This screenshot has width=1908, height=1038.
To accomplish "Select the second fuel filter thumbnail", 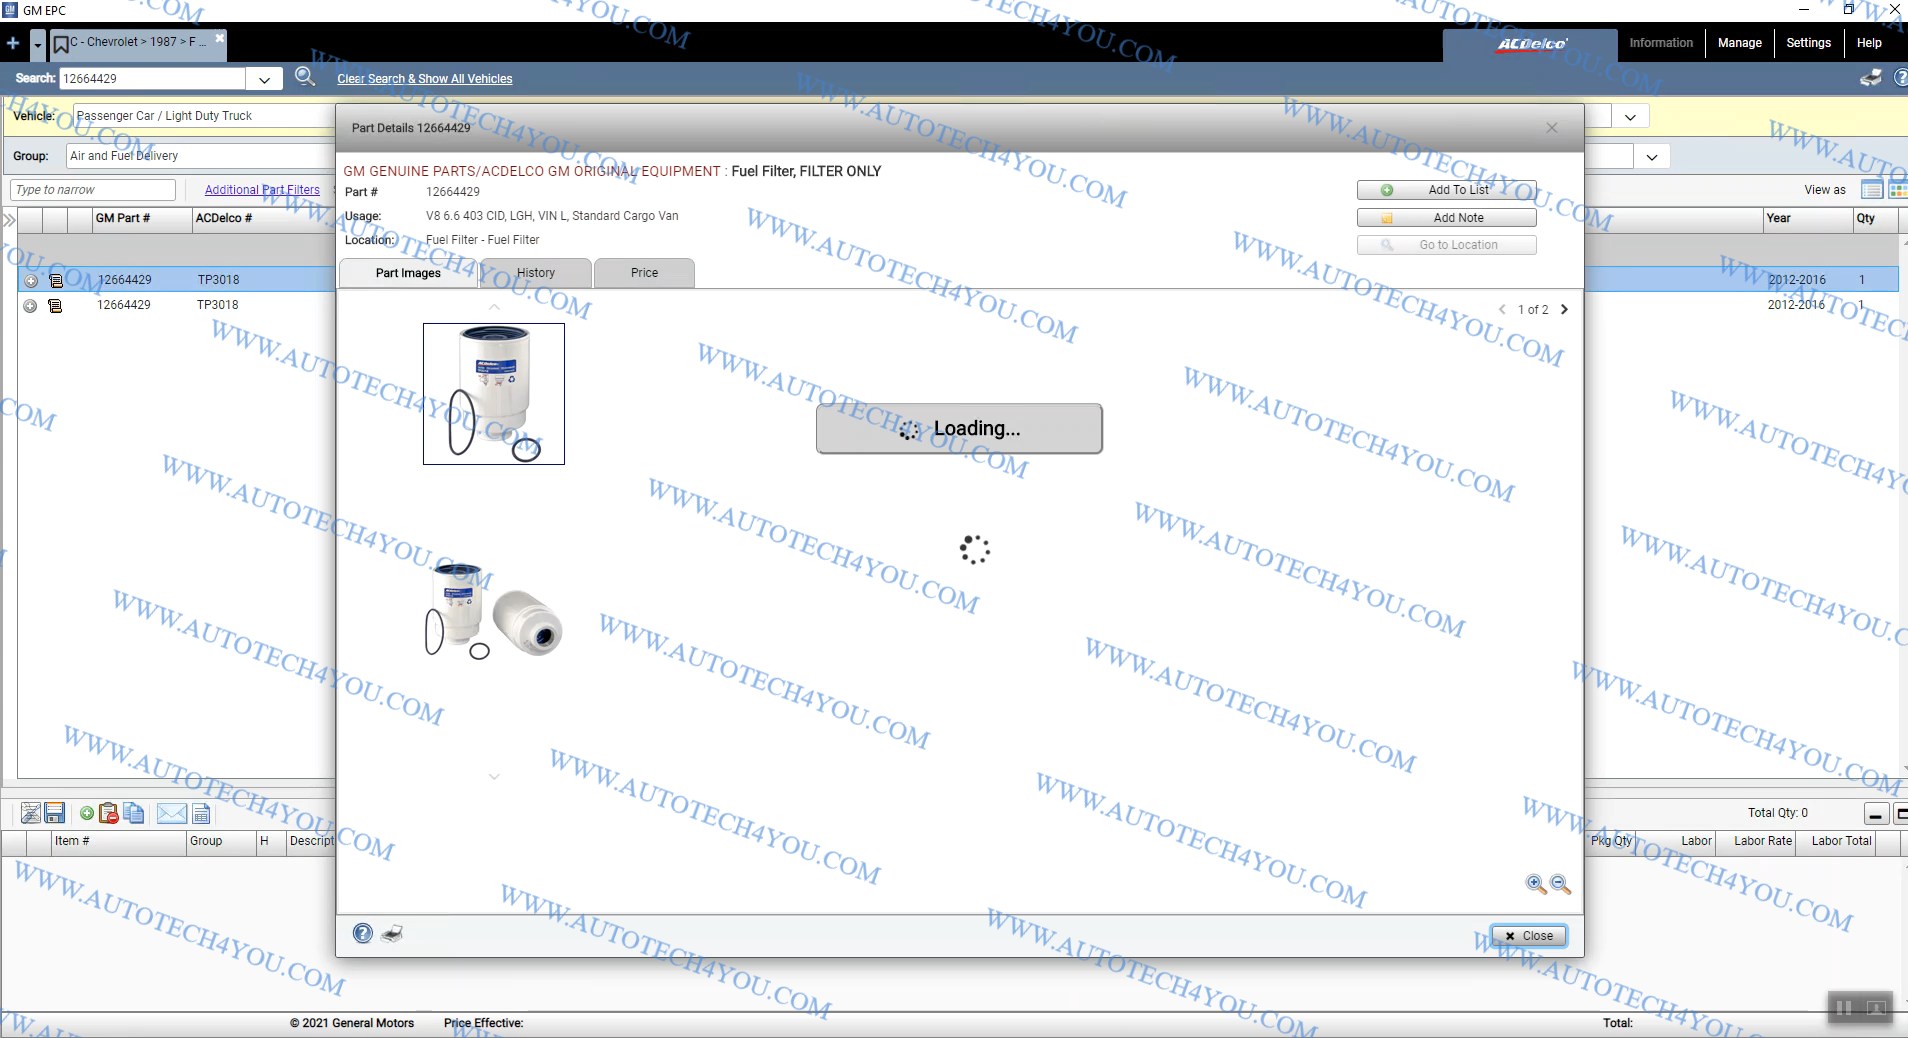I will point(493,610).
